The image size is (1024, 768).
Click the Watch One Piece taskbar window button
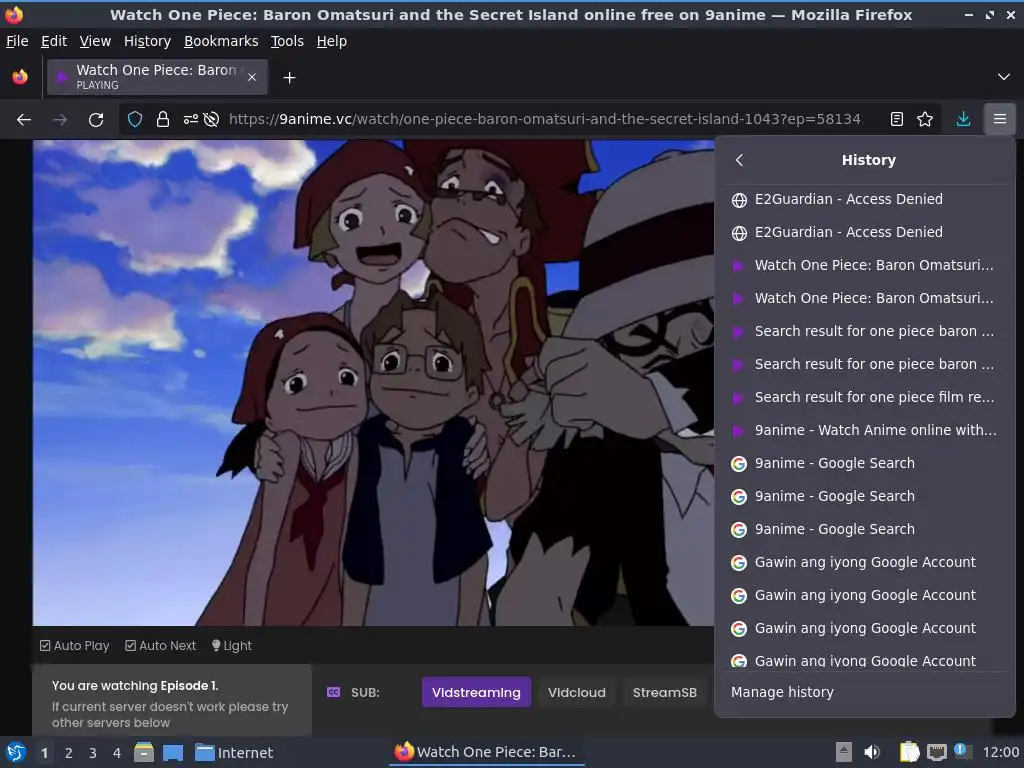pos(487,752)
